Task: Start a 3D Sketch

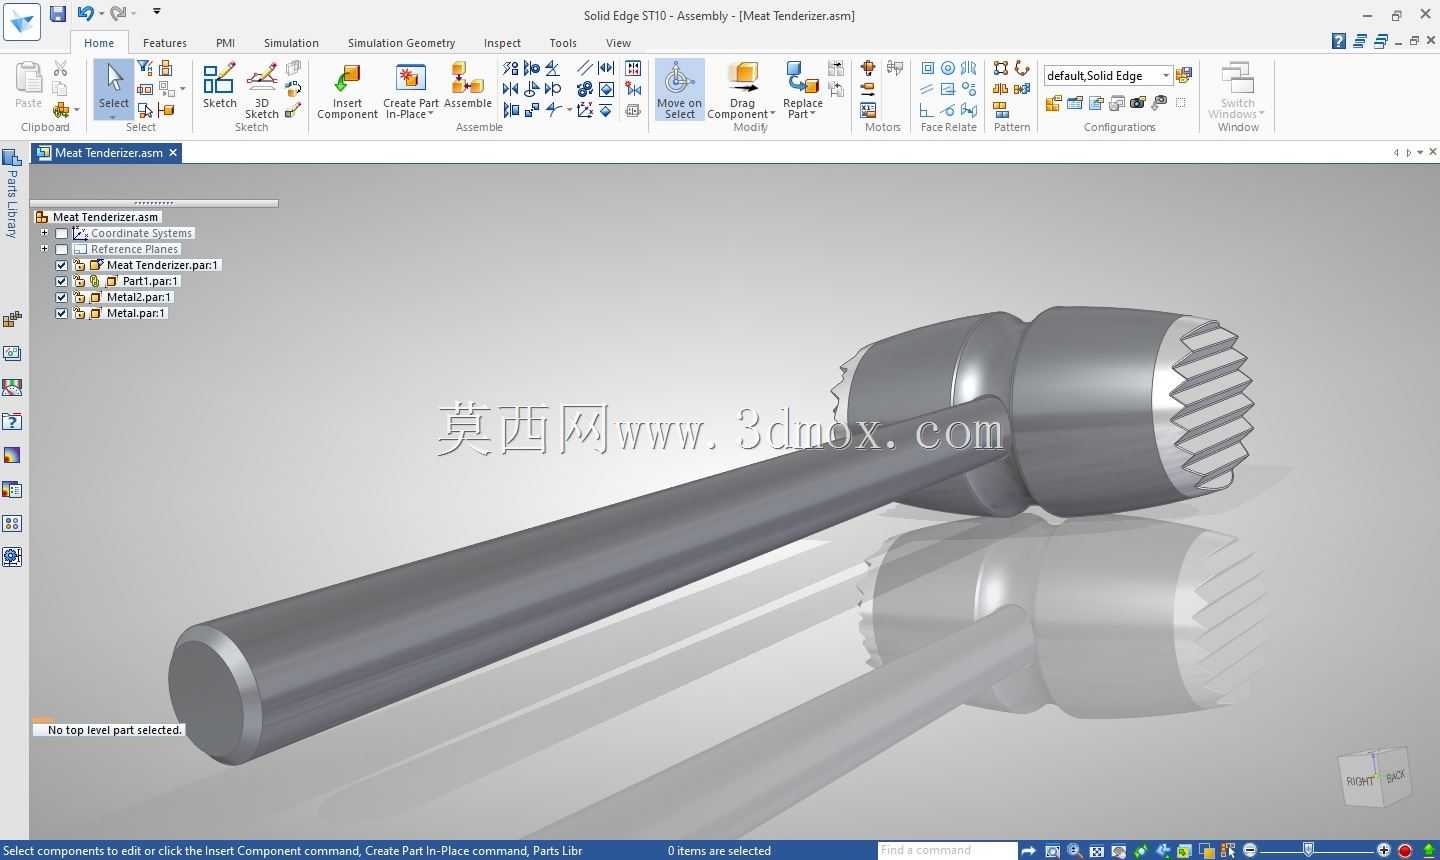Action: click(262, 91)
